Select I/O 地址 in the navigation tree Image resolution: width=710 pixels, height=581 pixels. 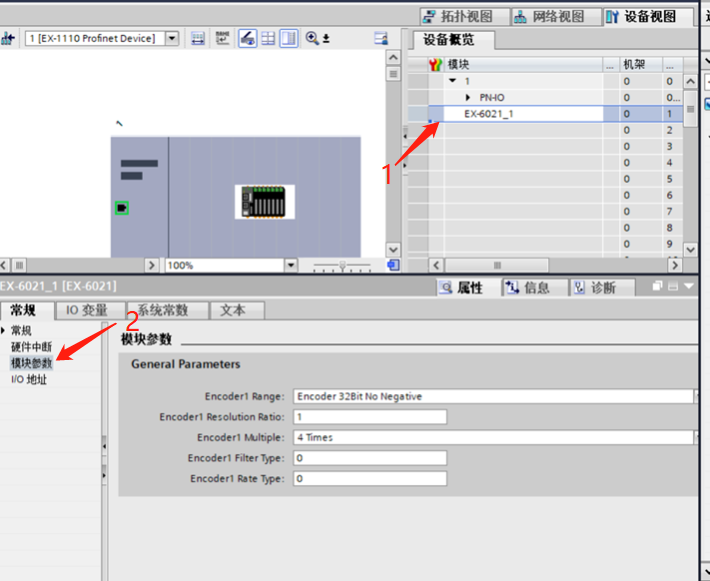(x=29, y=379)
